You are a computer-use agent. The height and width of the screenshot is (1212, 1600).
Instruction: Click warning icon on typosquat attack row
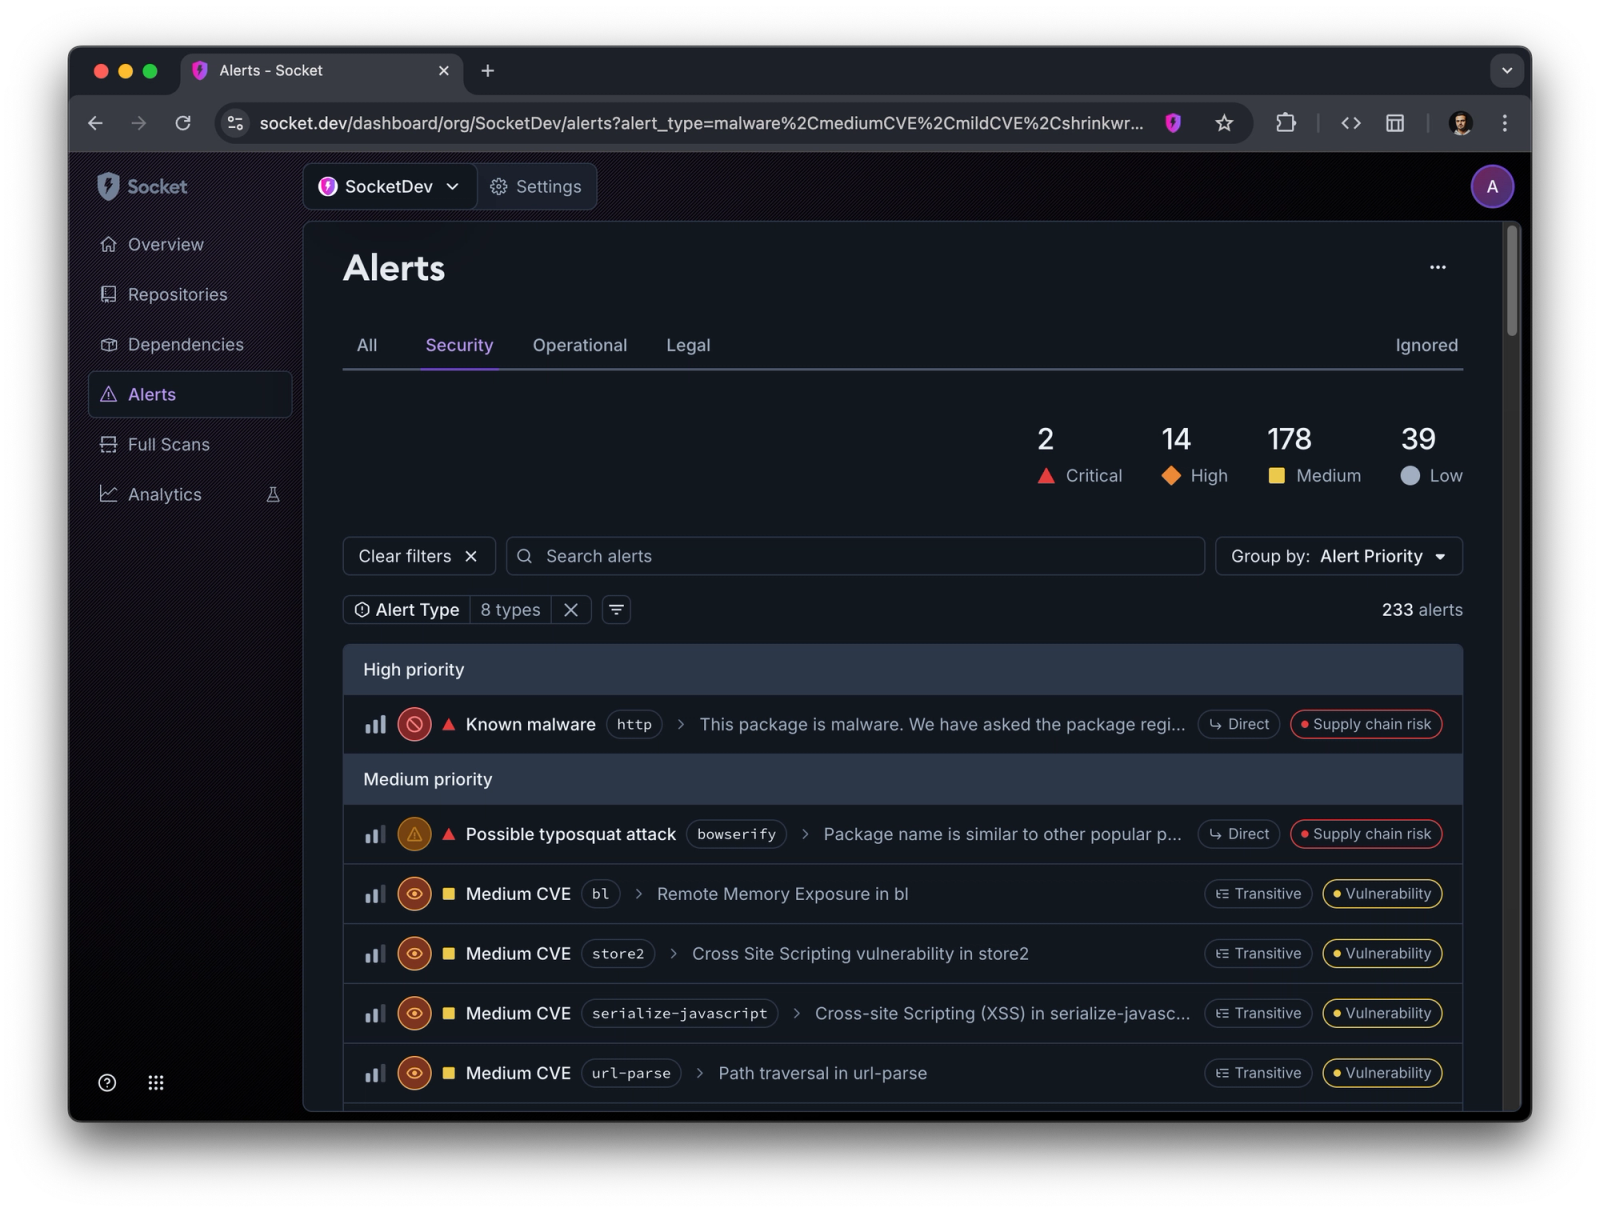414,834
